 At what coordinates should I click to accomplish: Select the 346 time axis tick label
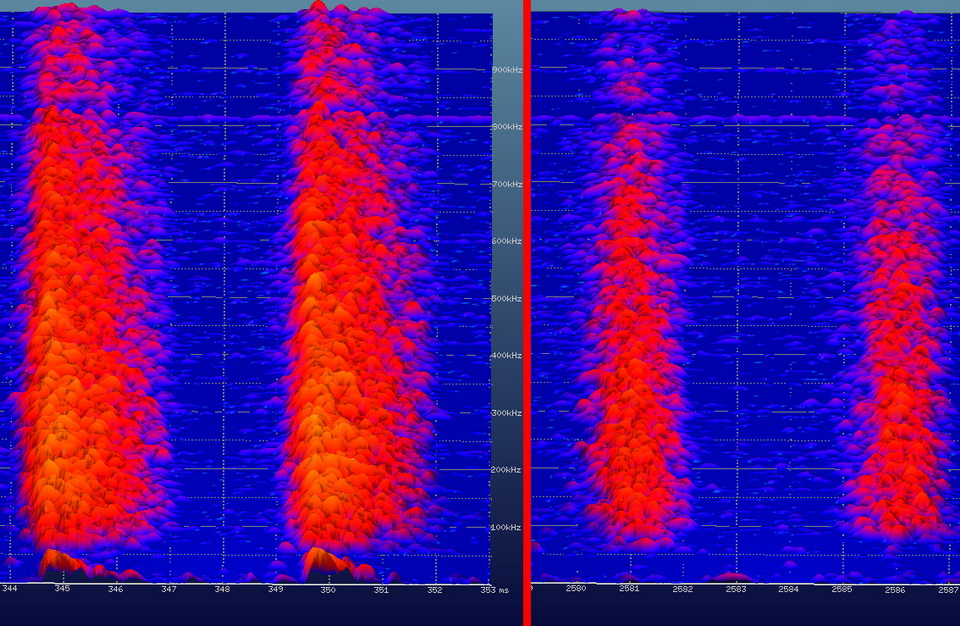pyautogui.click(x=115, y=589)
